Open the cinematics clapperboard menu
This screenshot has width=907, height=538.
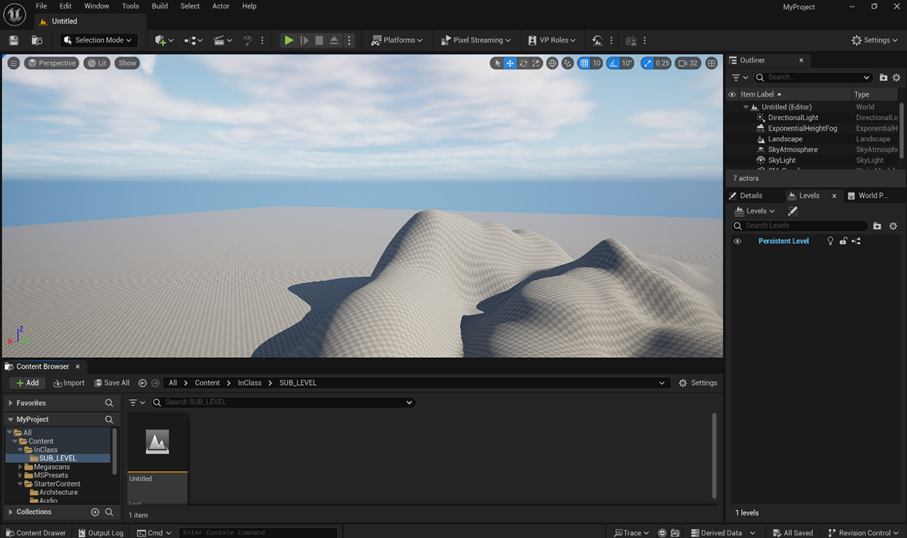(x=223, y=40)
